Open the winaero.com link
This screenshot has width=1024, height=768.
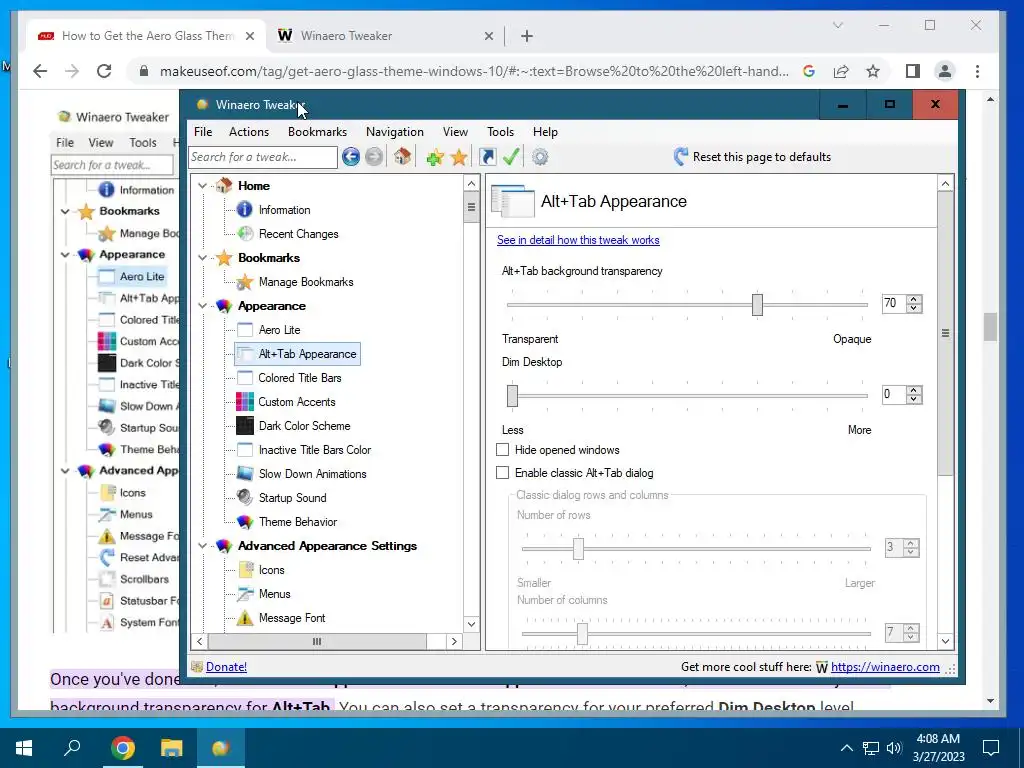pyautogui.click(x=885, y=667)
